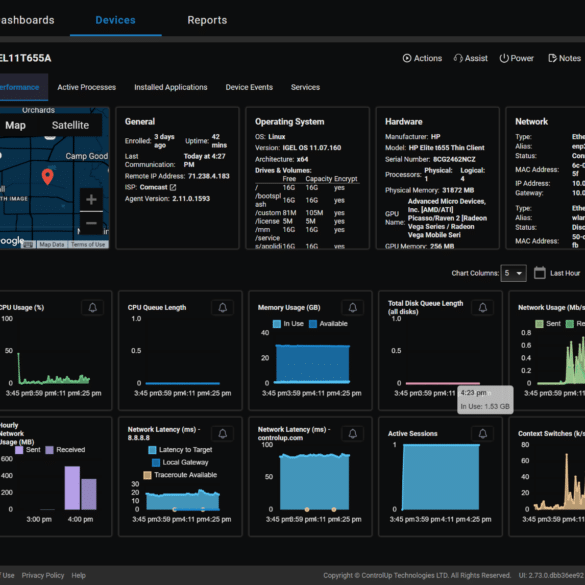Click alert bell on Network Latency controlup.com
This screenshot has height=585, width=585.
tap(353, 434)
